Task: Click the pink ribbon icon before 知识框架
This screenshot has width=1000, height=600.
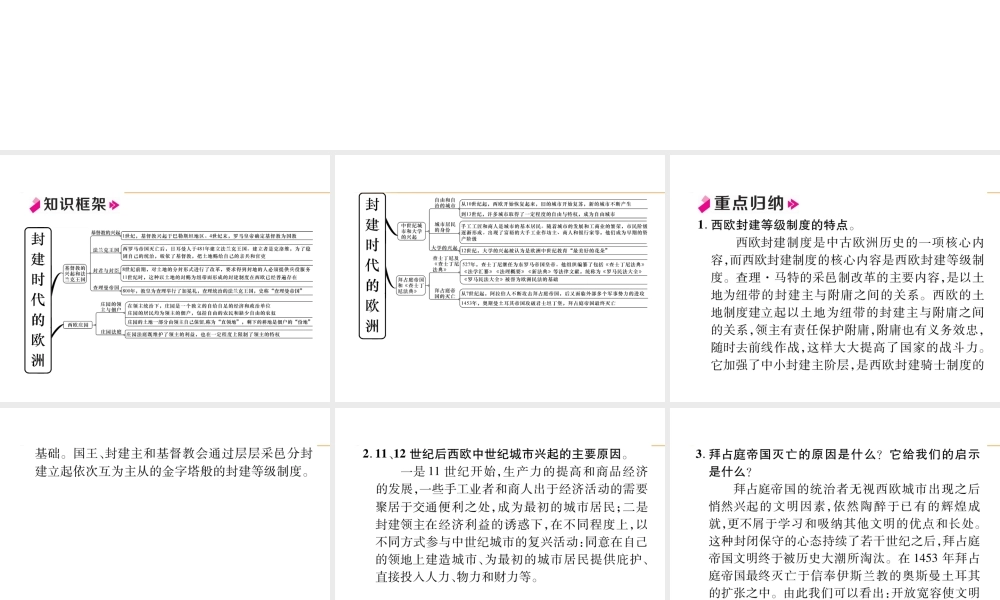Action: (35, 204)
